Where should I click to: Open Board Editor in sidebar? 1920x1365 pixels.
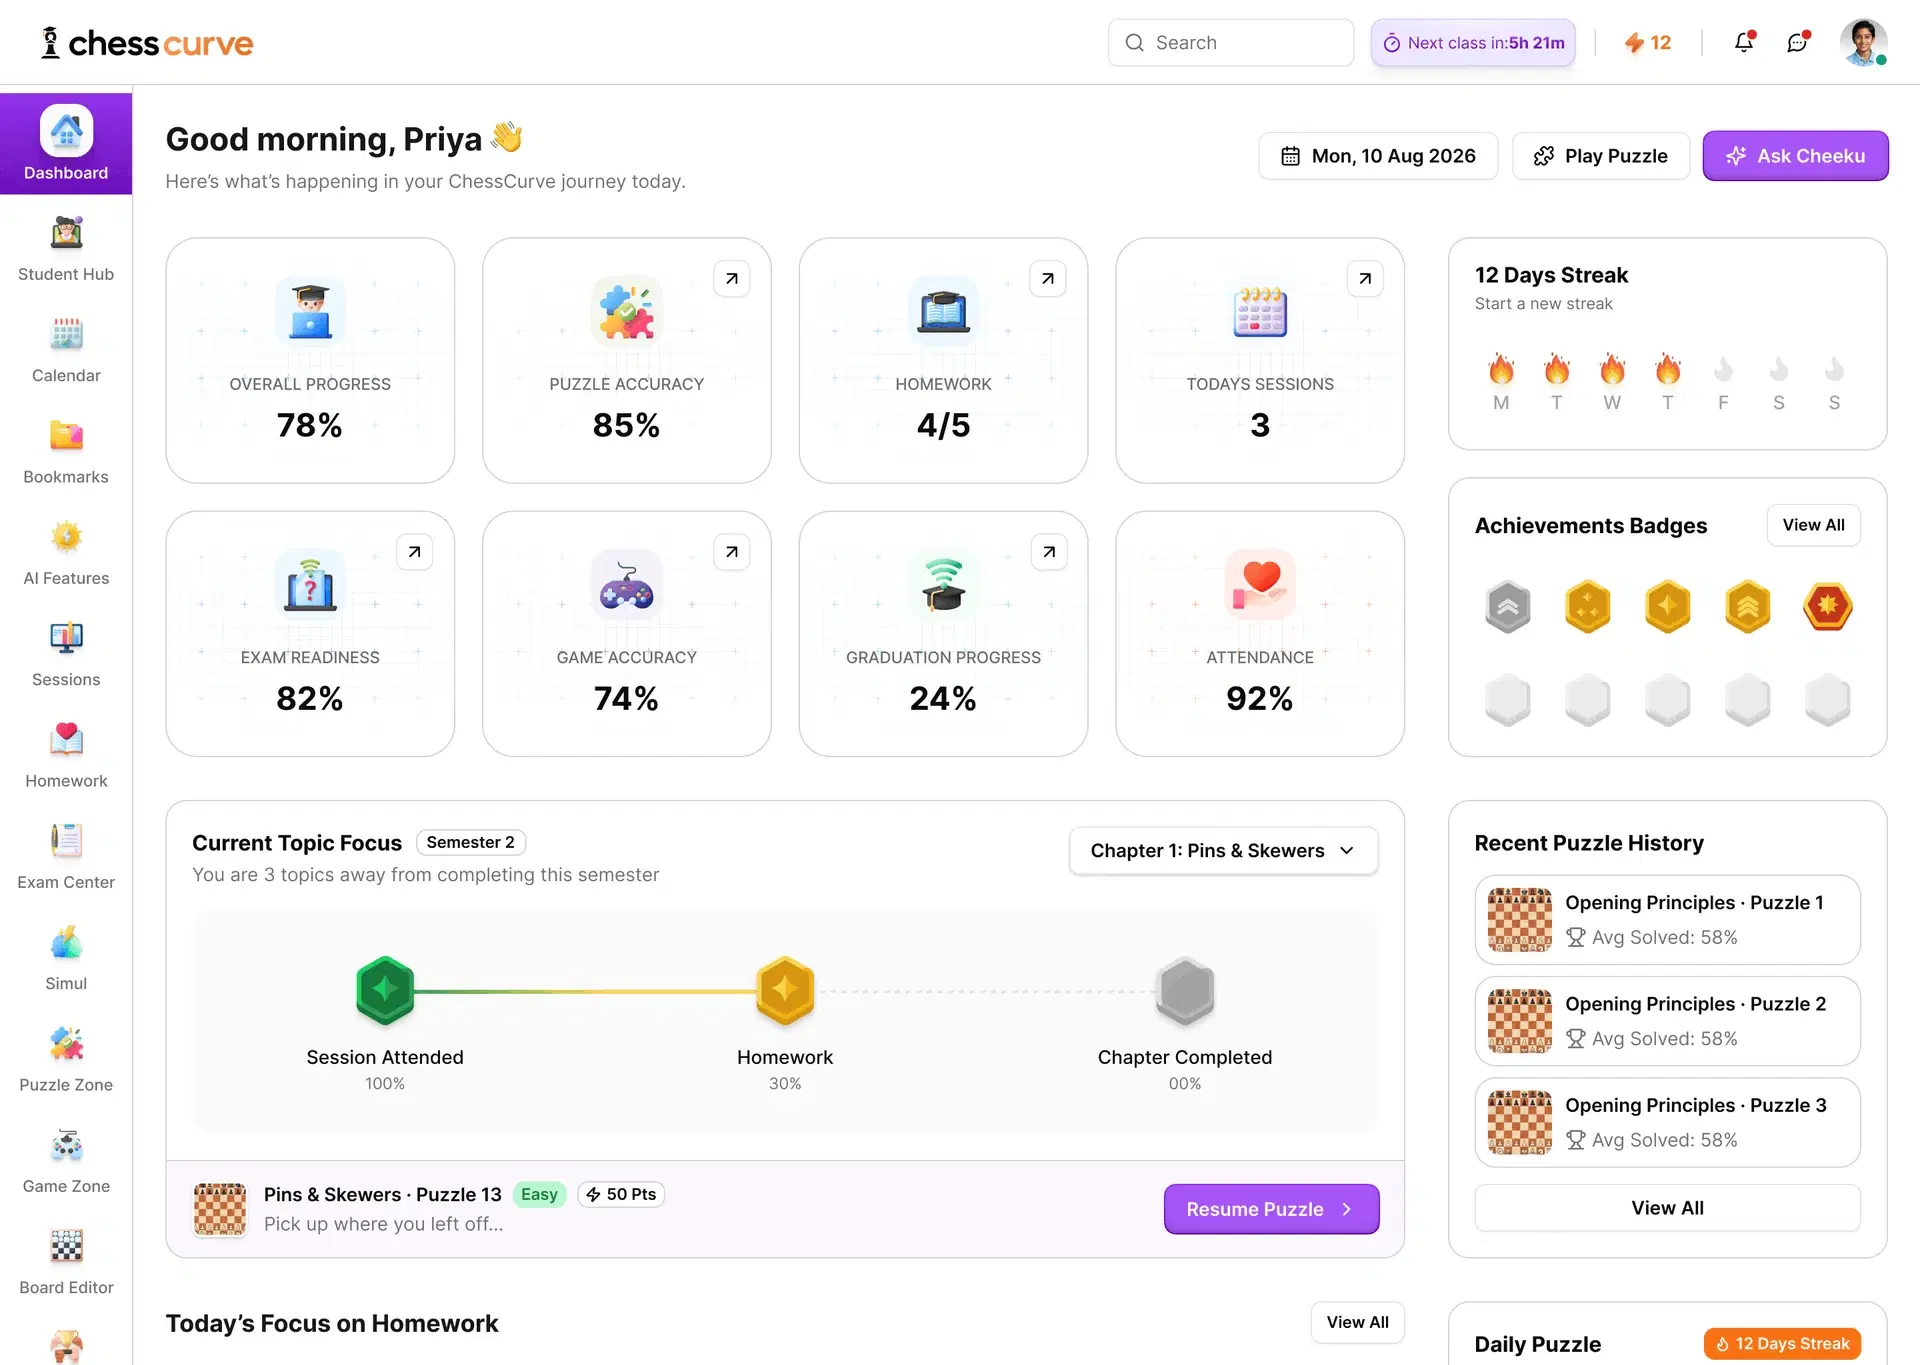click(x=66, y=1262)
